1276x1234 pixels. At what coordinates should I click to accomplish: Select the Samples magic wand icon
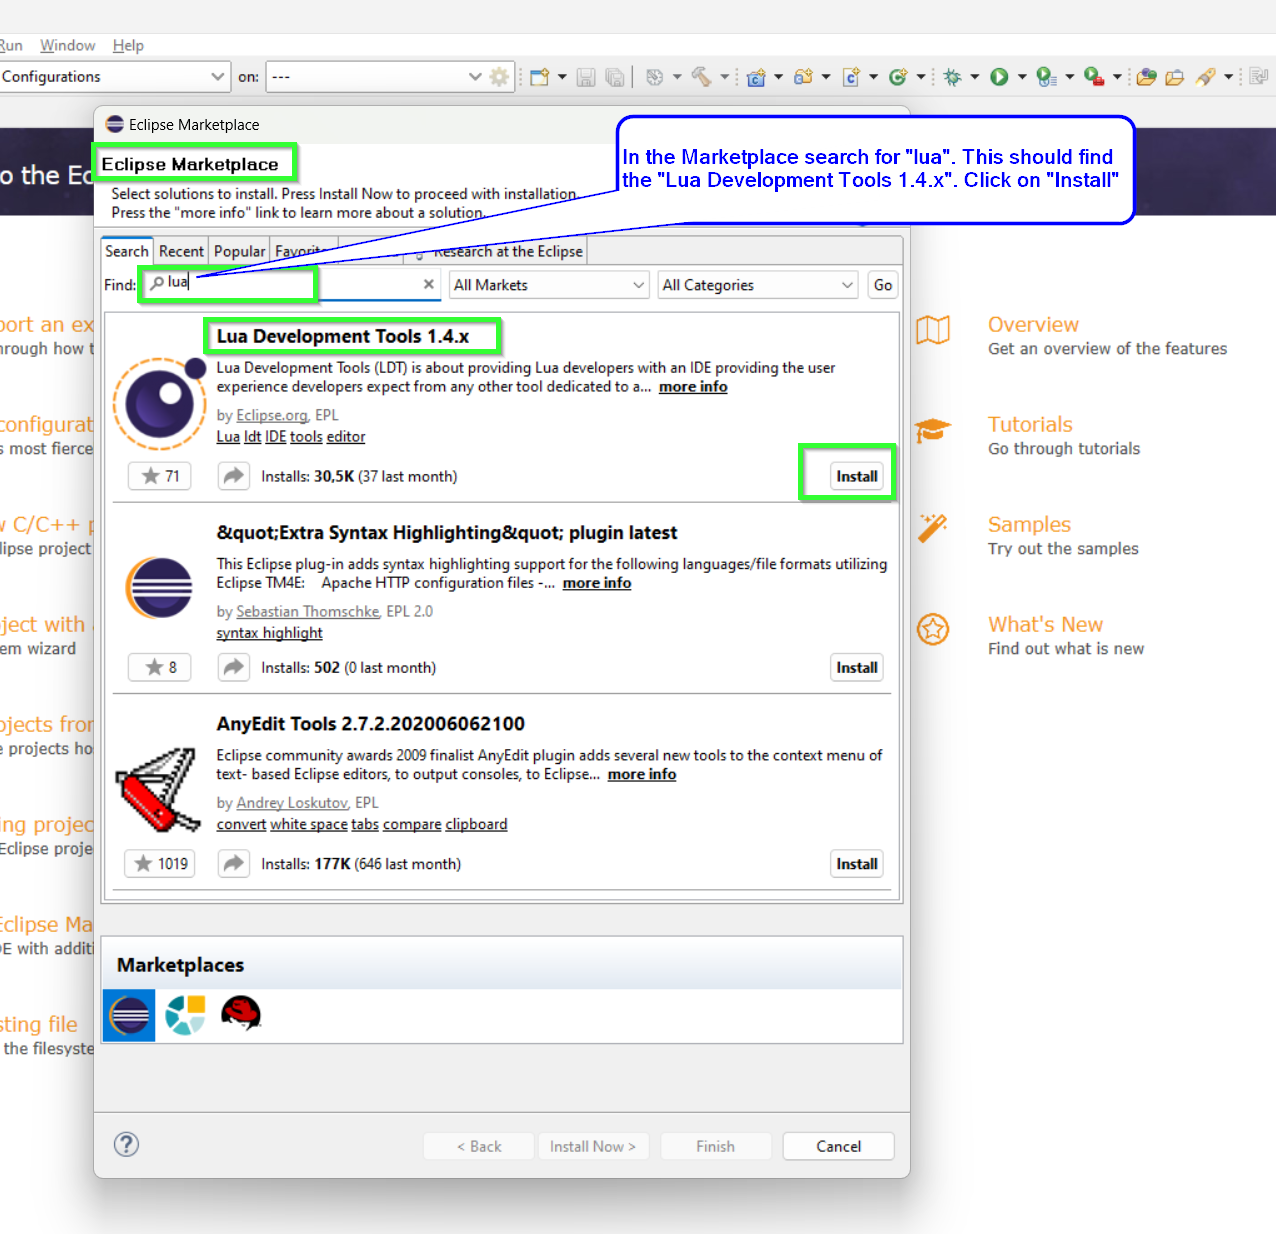(933, 528)
